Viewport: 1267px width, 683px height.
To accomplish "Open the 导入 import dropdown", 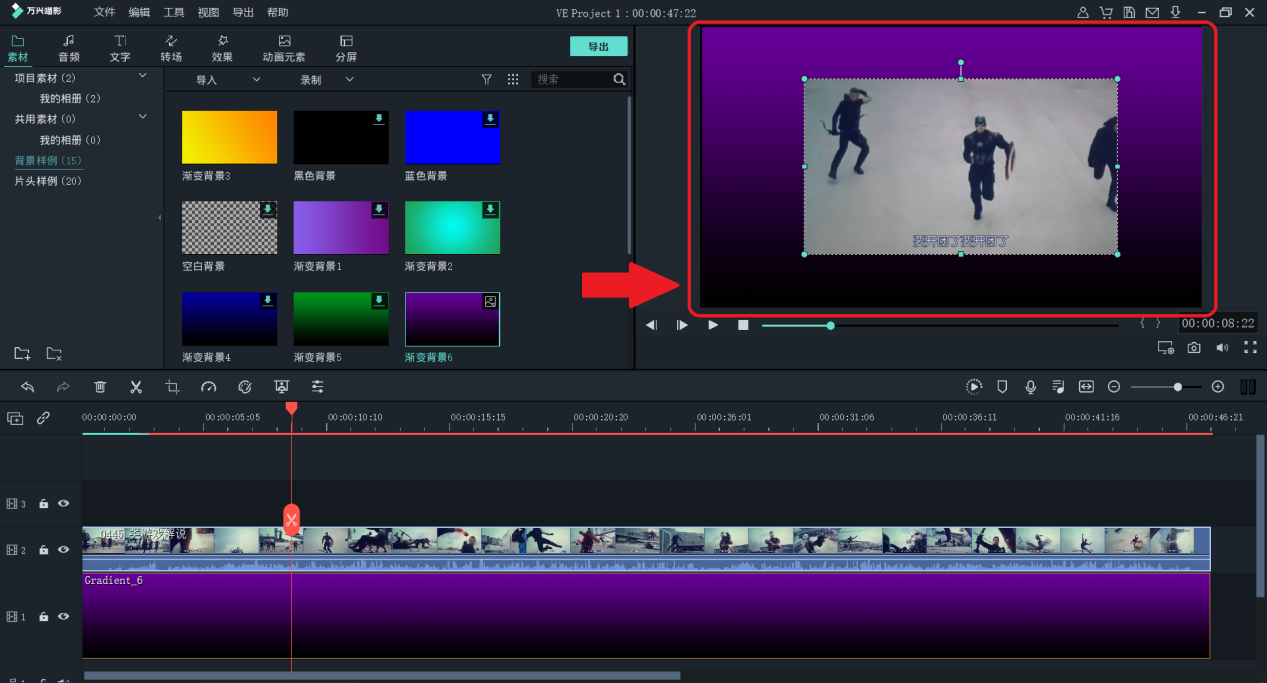I will [228, 79].
